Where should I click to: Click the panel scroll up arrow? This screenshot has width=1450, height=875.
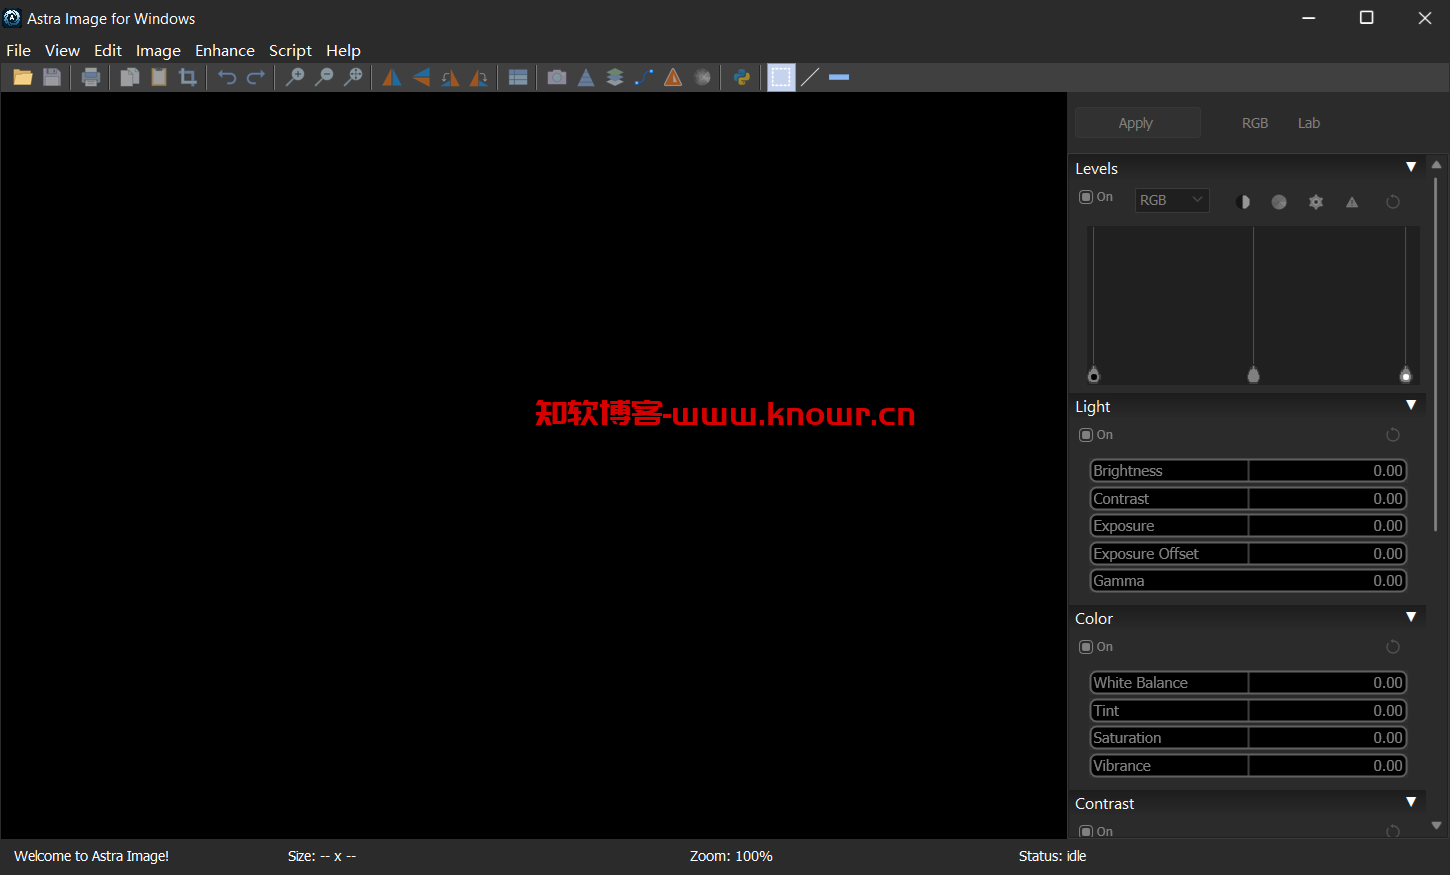(1437, 165)
